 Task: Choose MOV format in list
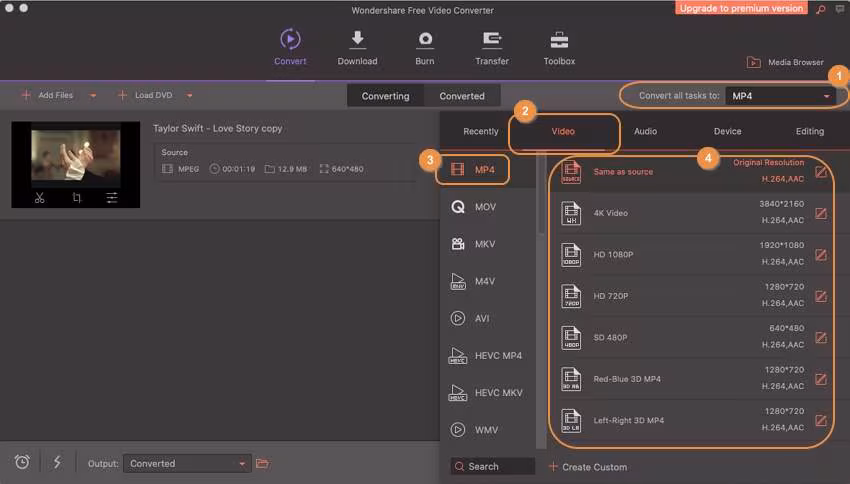pyautogui.click(x=487, y=207)
